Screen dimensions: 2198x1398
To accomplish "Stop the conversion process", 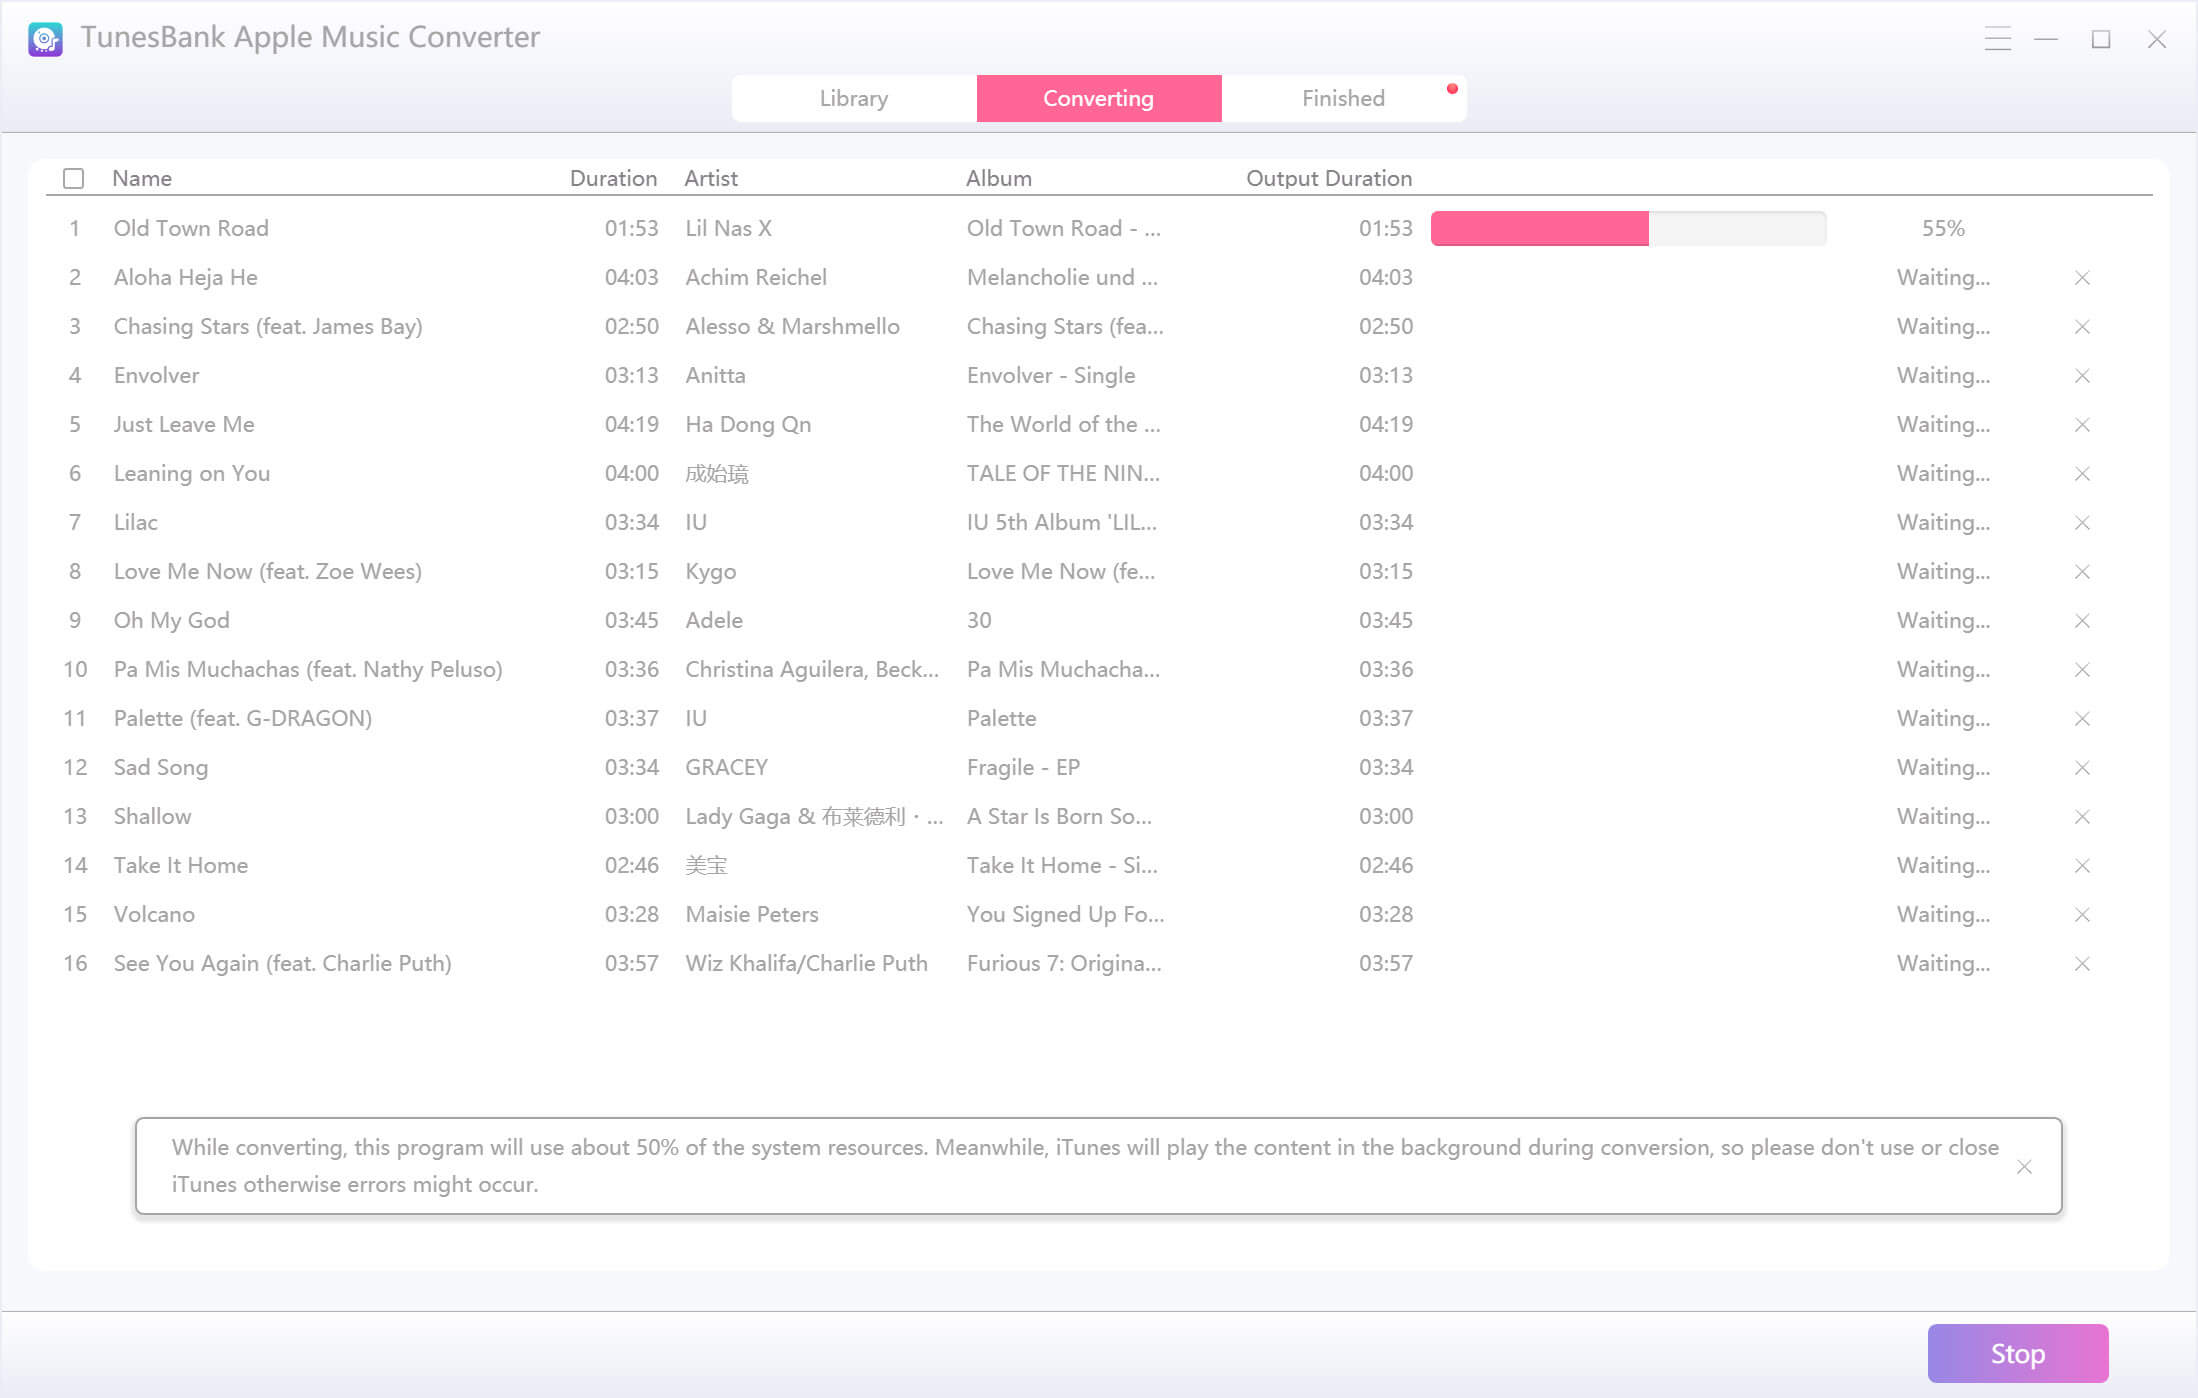I will 2018,1353.
